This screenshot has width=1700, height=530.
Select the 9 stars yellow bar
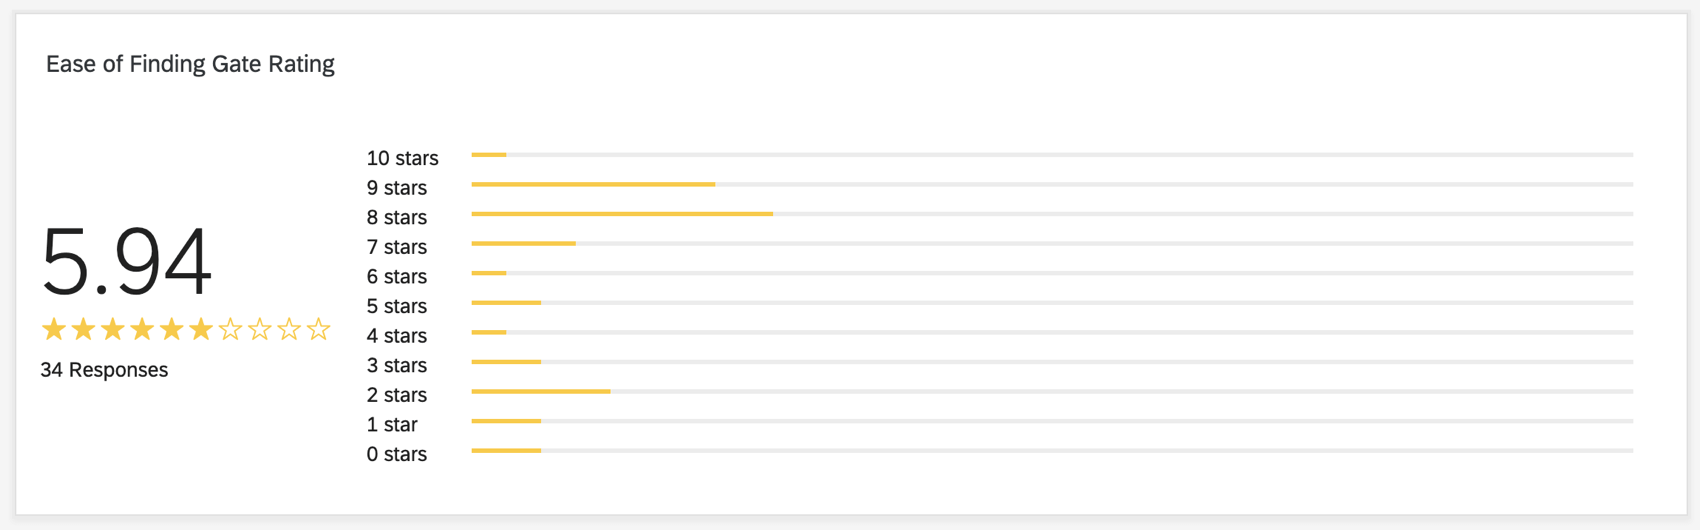tap(593, 184)
